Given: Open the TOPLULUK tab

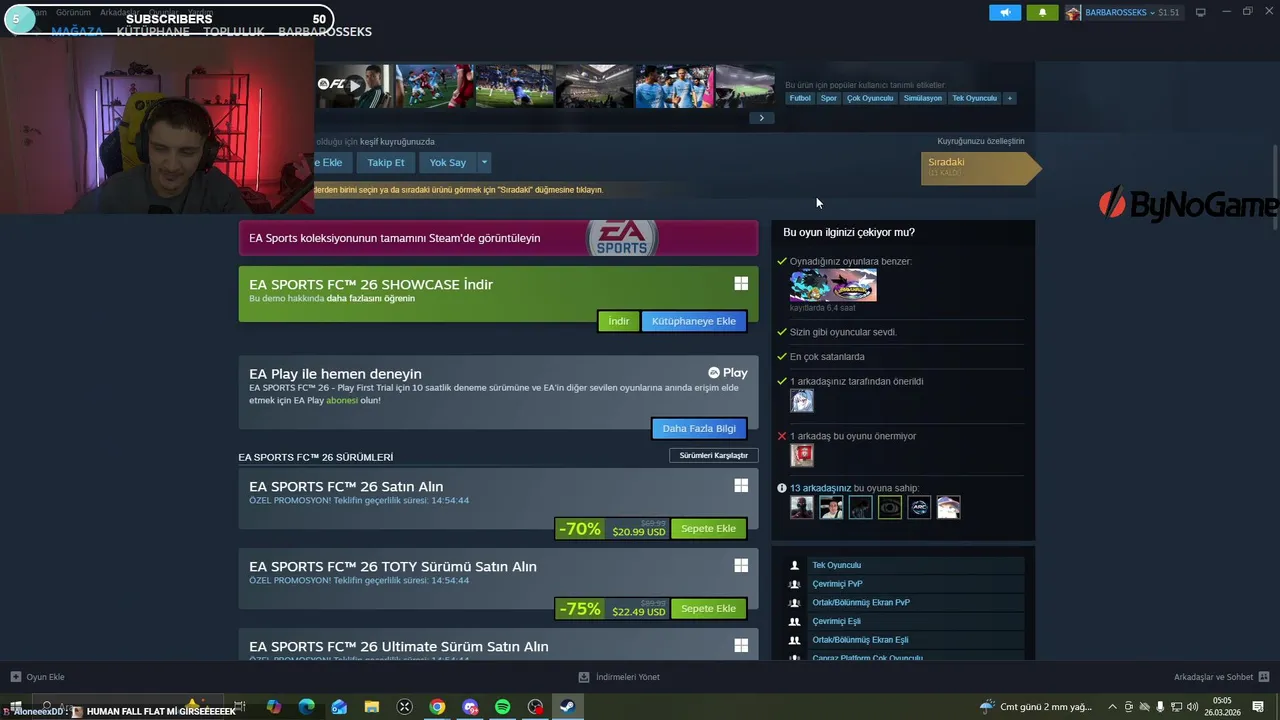Looking at the screenshot, I should click(x=234, y=32).
